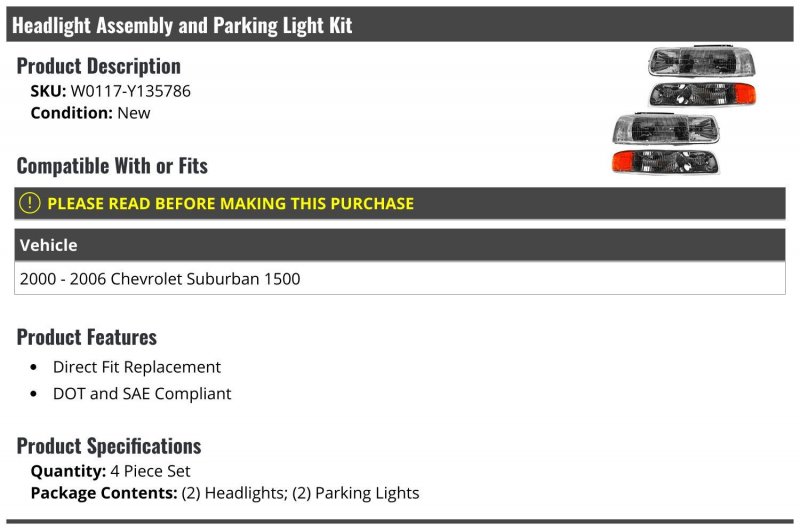Click the SKU label
This screenshot has width=800, height=530.
point(48,91)
